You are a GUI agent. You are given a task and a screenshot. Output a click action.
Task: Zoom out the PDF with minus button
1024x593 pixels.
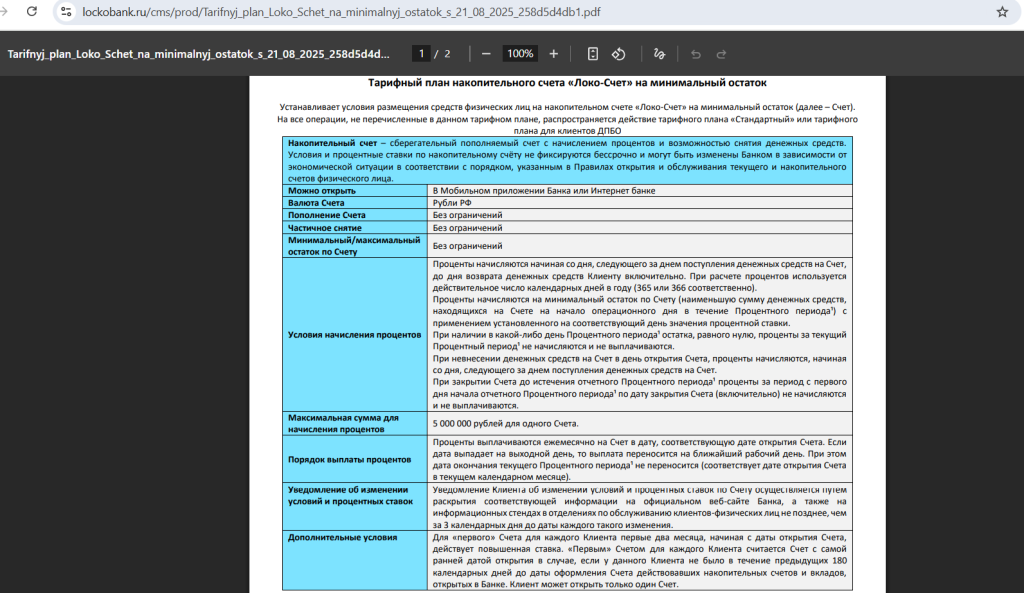486,54
